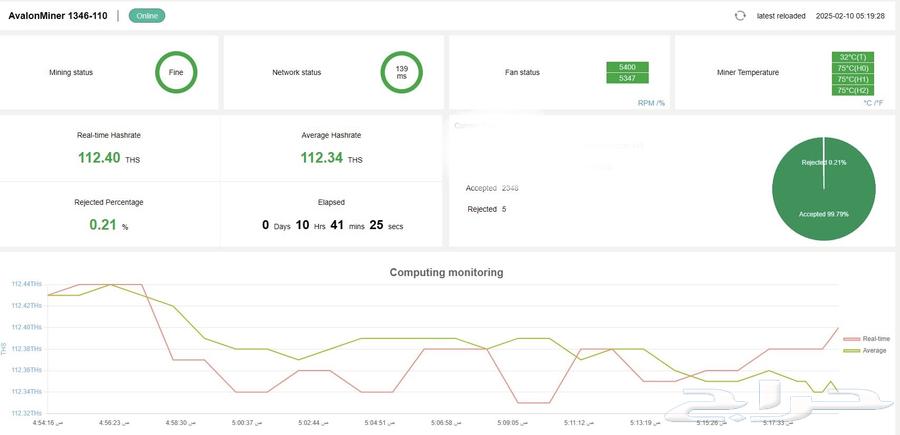This screenshot has height=435, width=900.
Task: Click the Fine mining status ring
Action: pos(176,72)
